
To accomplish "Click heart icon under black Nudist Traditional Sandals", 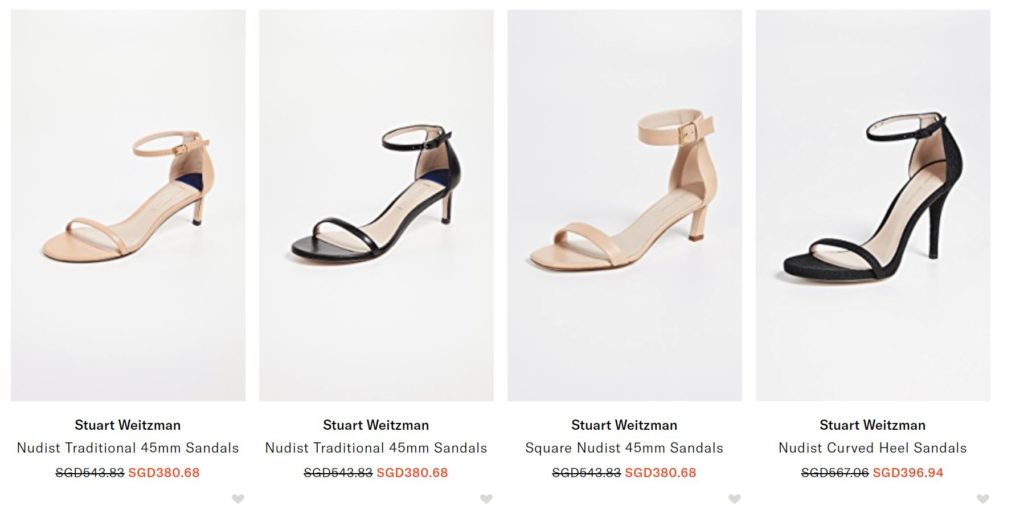I will (486, 499).
